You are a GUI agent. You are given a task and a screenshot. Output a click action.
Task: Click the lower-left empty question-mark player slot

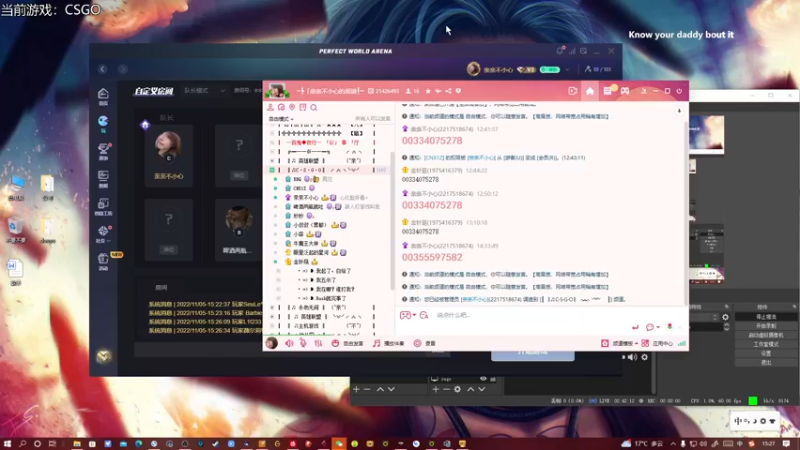coord(168,230)
